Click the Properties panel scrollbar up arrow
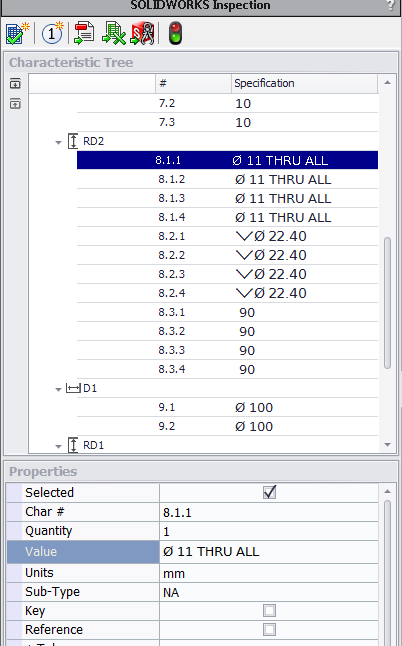 (x=387, y=491)
